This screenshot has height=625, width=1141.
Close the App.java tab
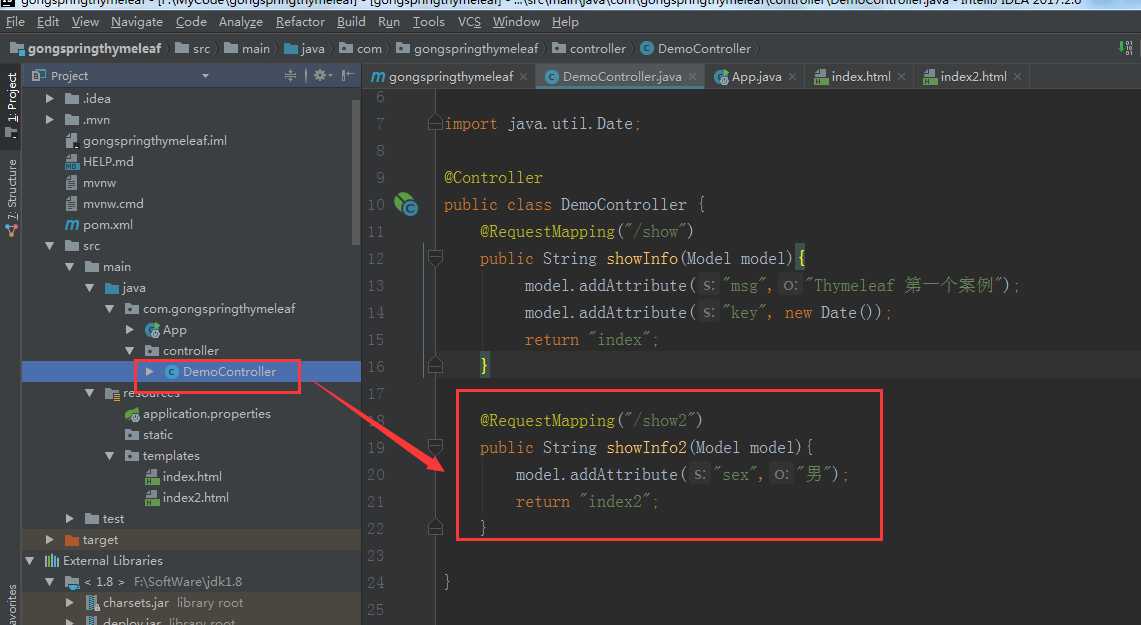click(792, 76)
